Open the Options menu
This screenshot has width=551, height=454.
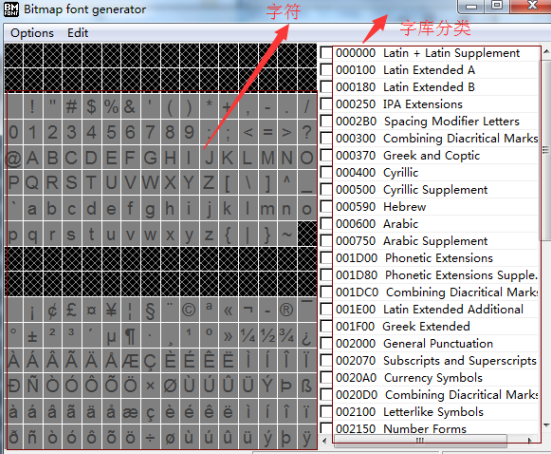[32, 33]
